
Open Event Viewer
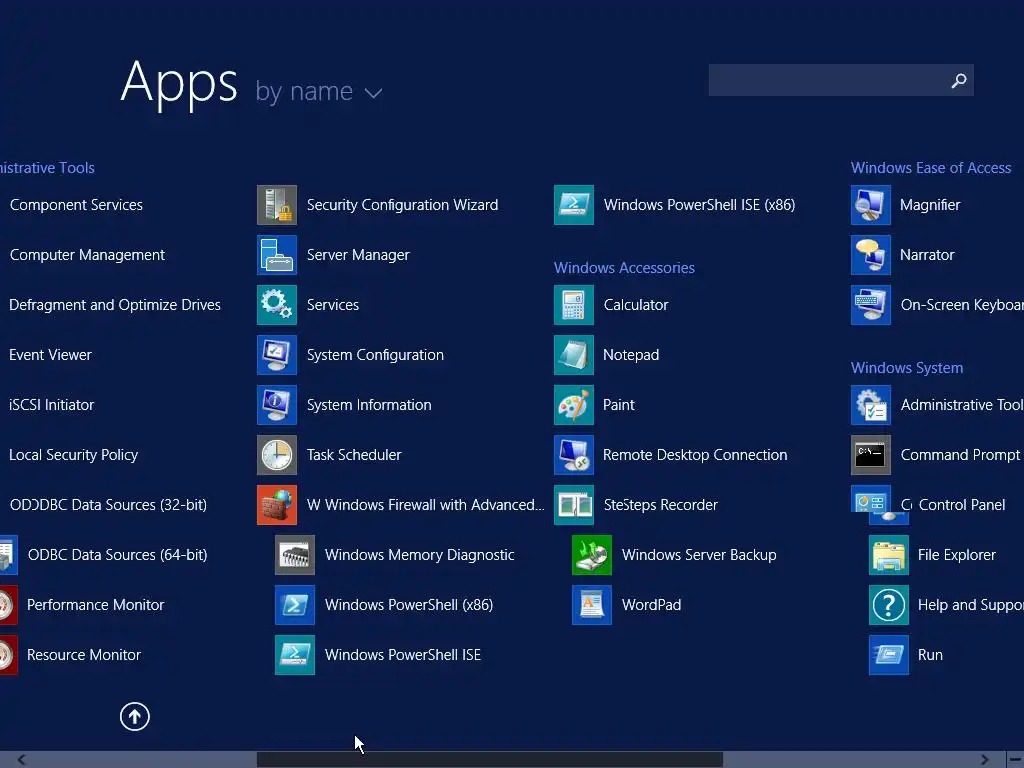(x=50, y=355)
